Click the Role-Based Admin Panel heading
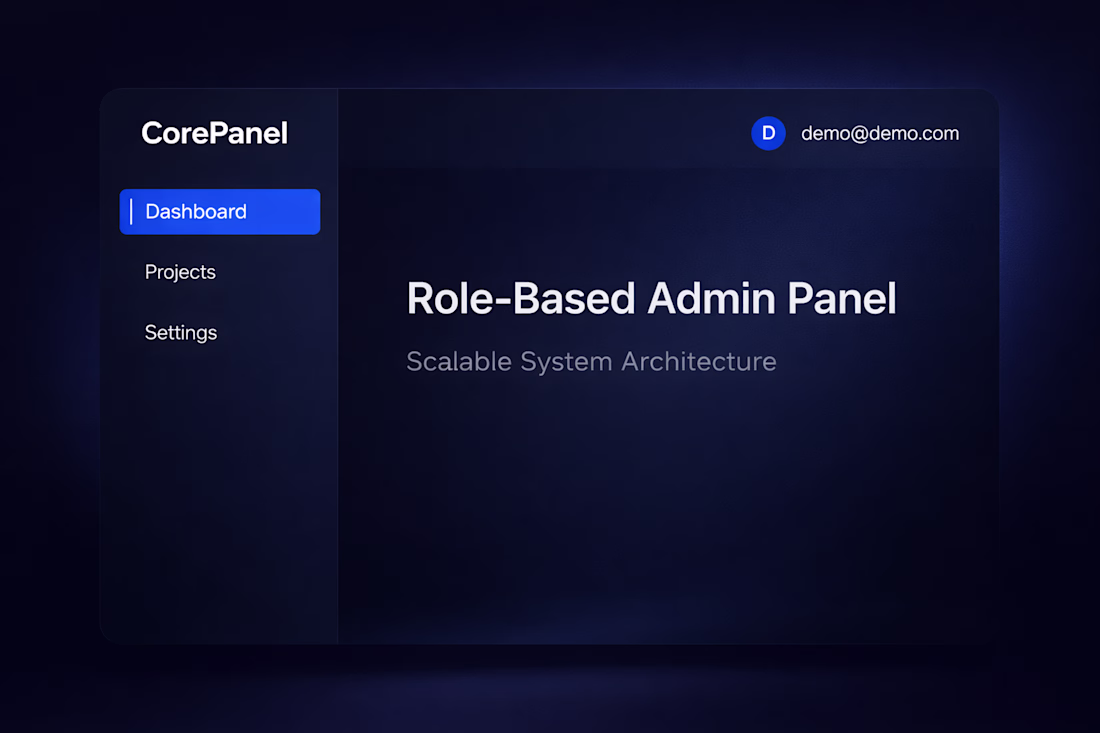Image resolution: width=1100 pixels, height=733 pixels. [651, 299]
